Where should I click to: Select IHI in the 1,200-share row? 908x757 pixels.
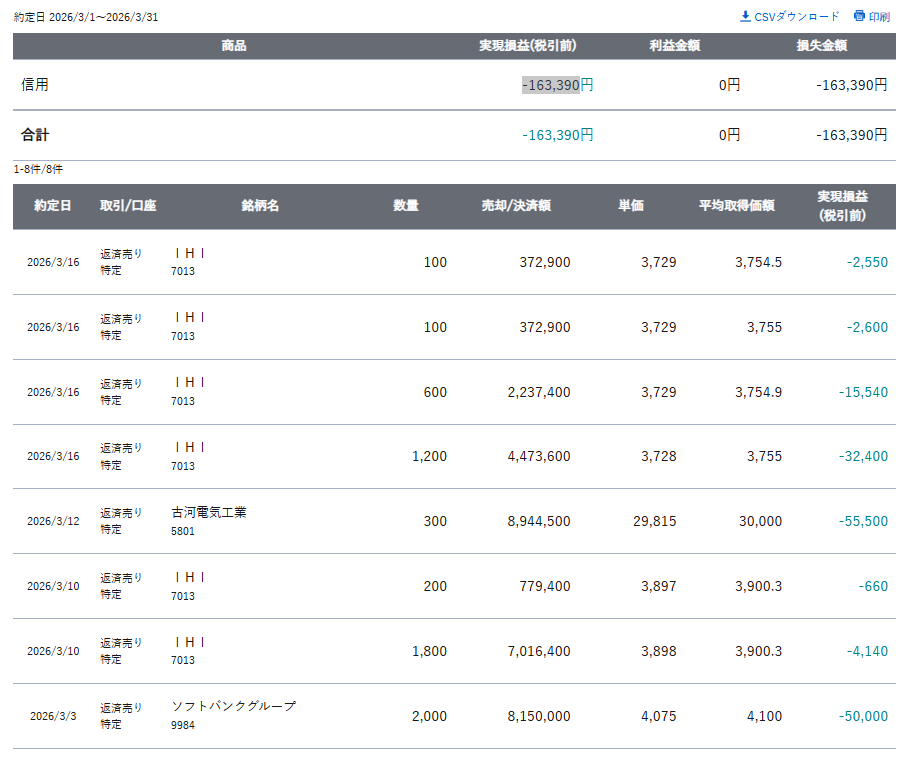click(189, 447)
